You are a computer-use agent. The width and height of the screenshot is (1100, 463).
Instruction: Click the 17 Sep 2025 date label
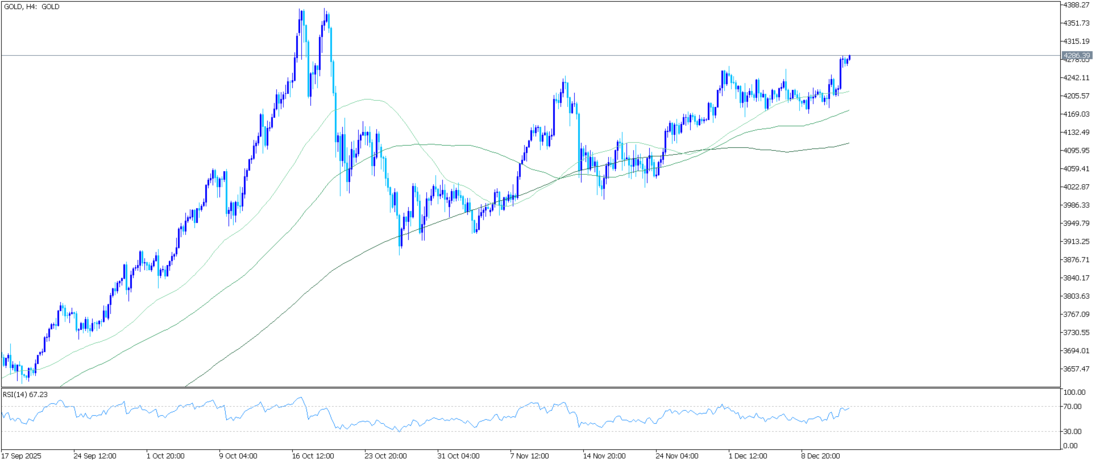[22, 455]
